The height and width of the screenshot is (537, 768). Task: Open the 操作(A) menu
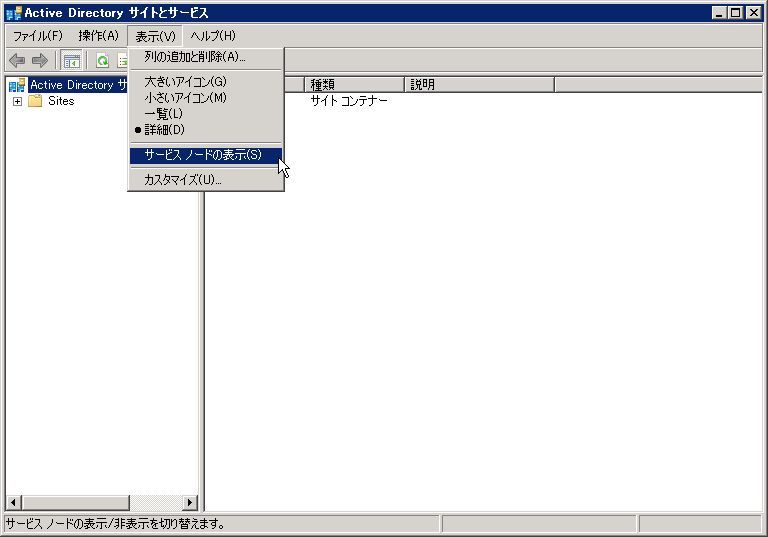[98, 36]
